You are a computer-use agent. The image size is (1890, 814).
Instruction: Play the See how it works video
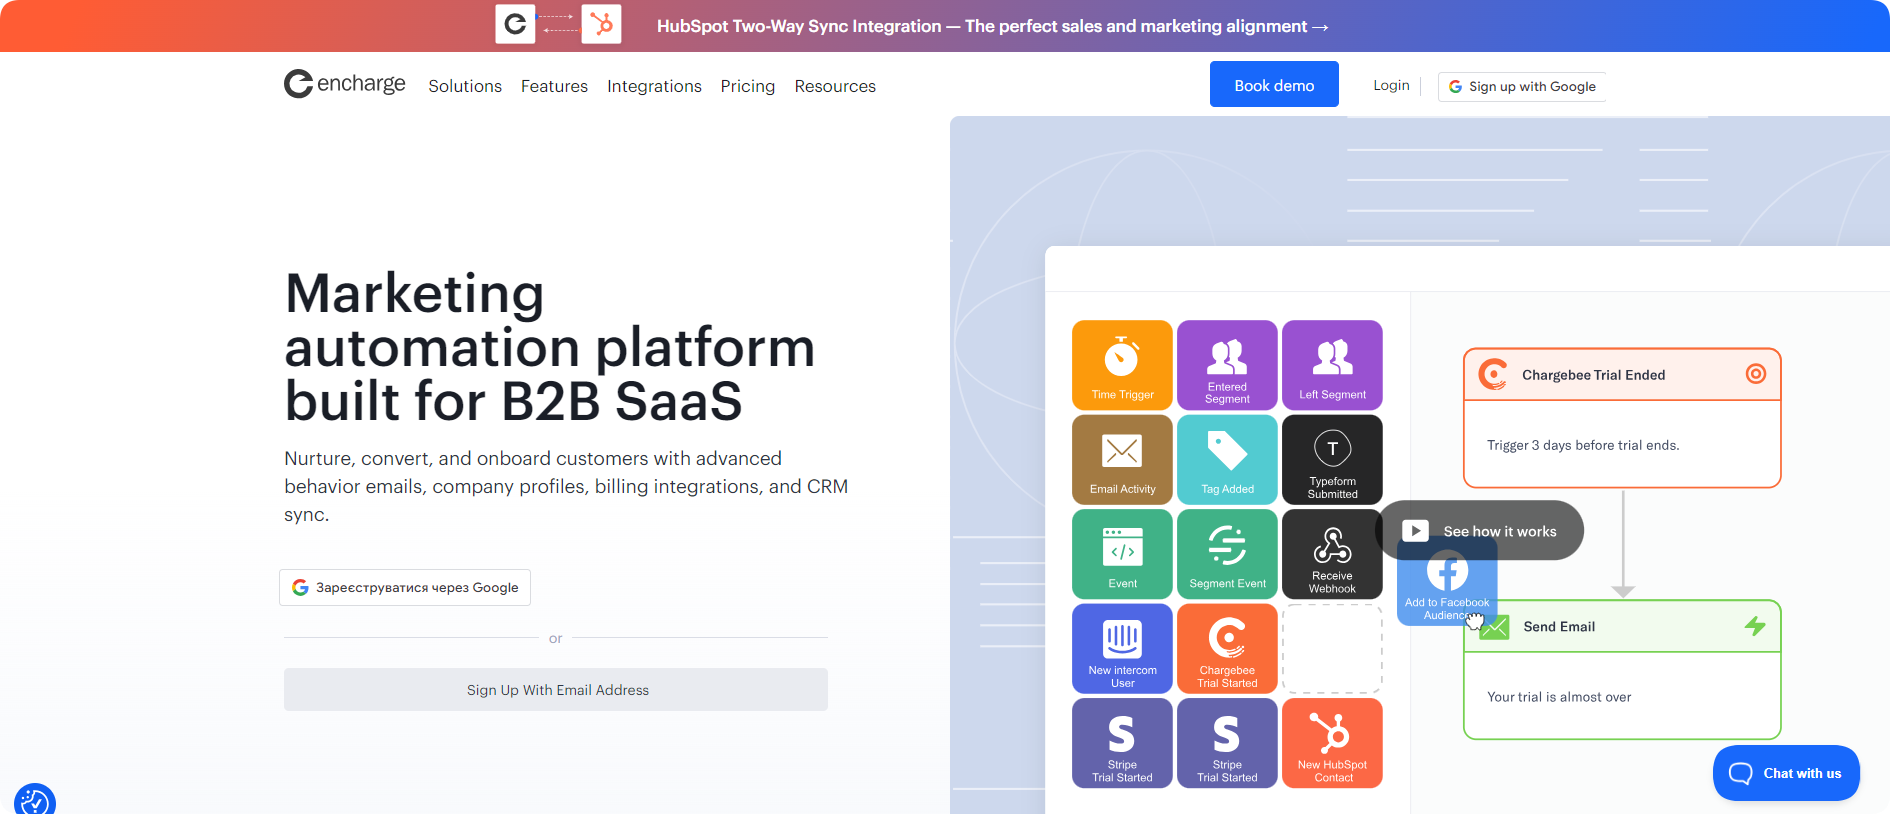click(x=1482, y=531)
